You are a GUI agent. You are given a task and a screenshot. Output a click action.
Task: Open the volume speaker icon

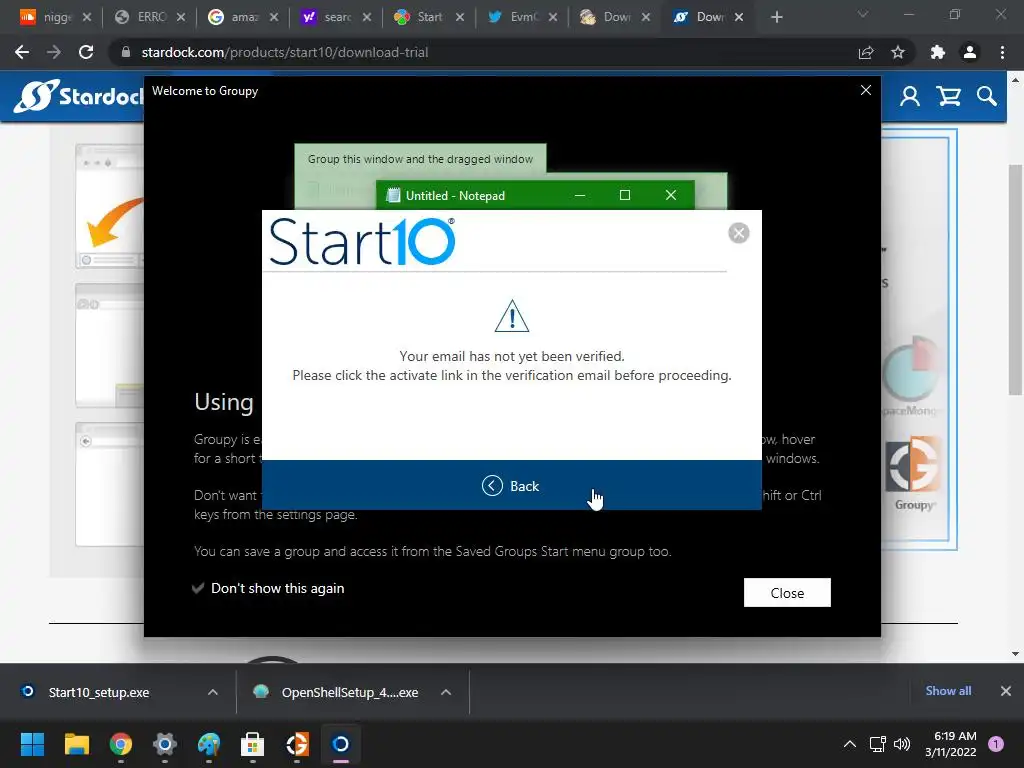coord(902,744)
